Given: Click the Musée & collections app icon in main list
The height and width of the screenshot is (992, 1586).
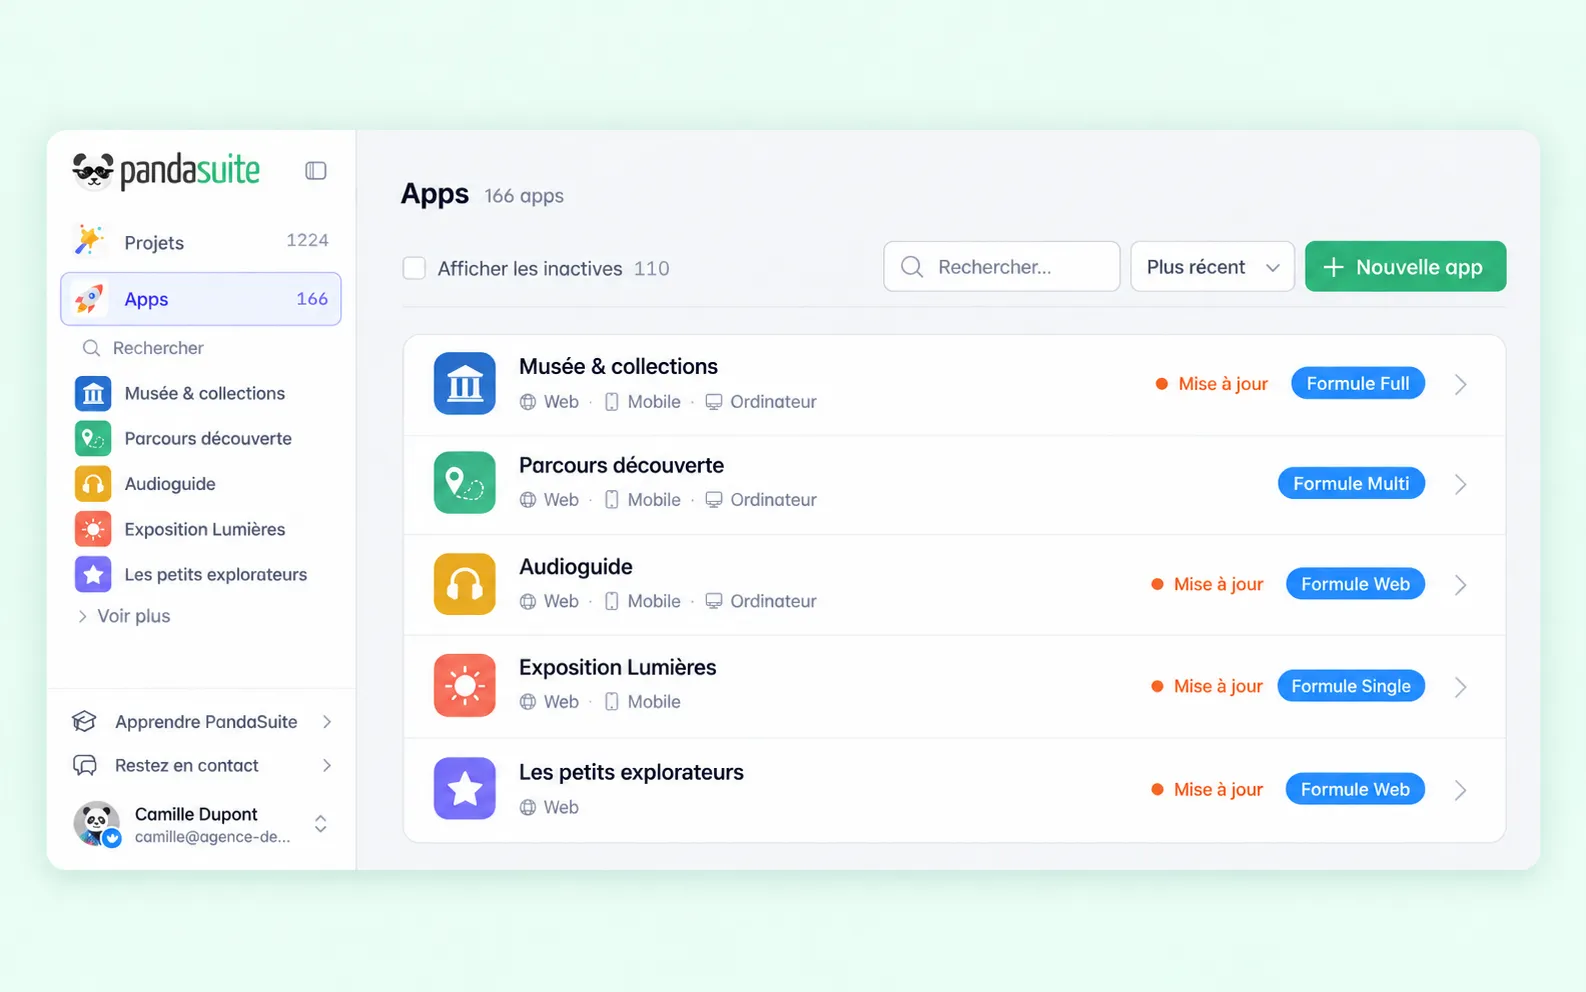Looking at the screenshot, I should (465, 383).
